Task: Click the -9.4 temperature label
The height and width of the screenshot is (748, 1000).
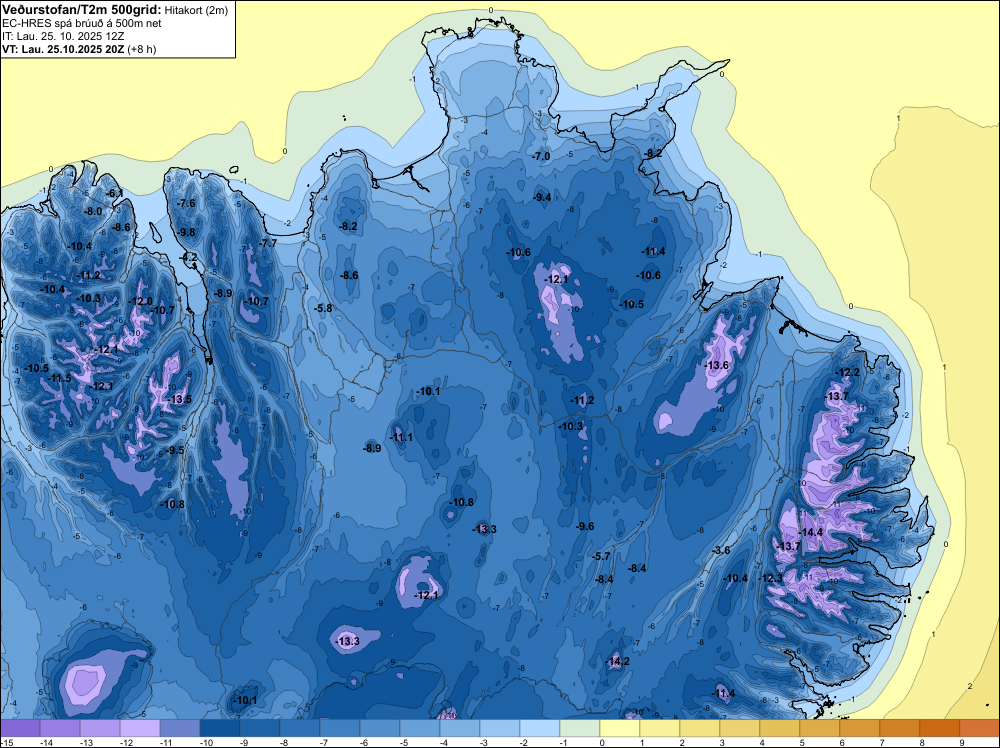Action: point(542,198)
